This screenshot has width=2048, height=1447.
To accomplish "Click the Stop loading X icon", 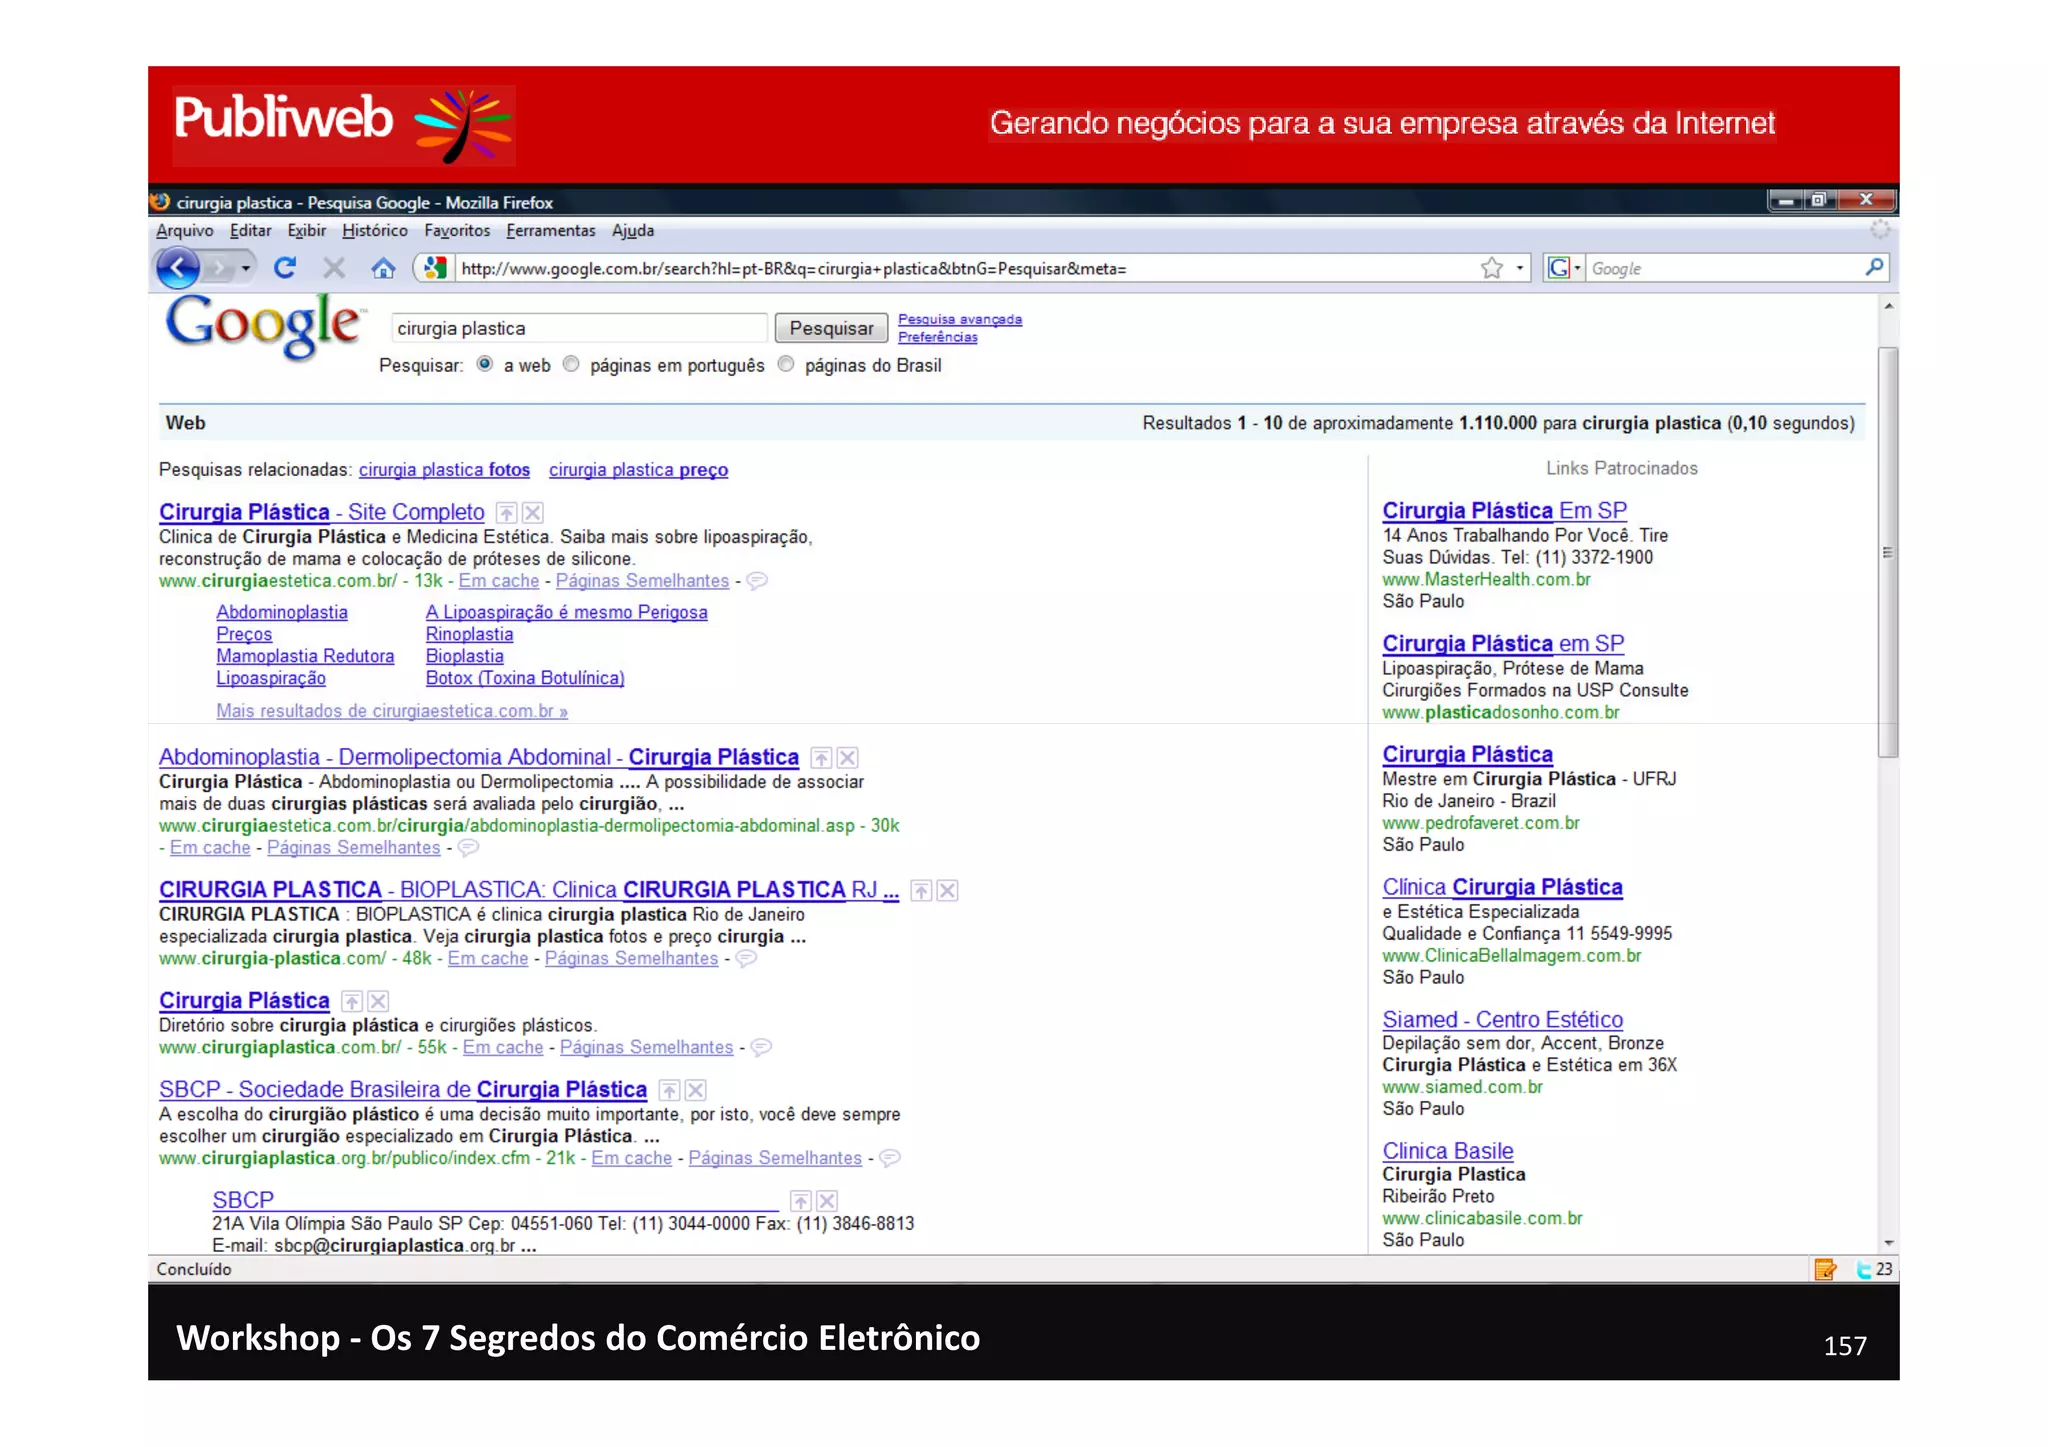I will [x=334, y=268].
